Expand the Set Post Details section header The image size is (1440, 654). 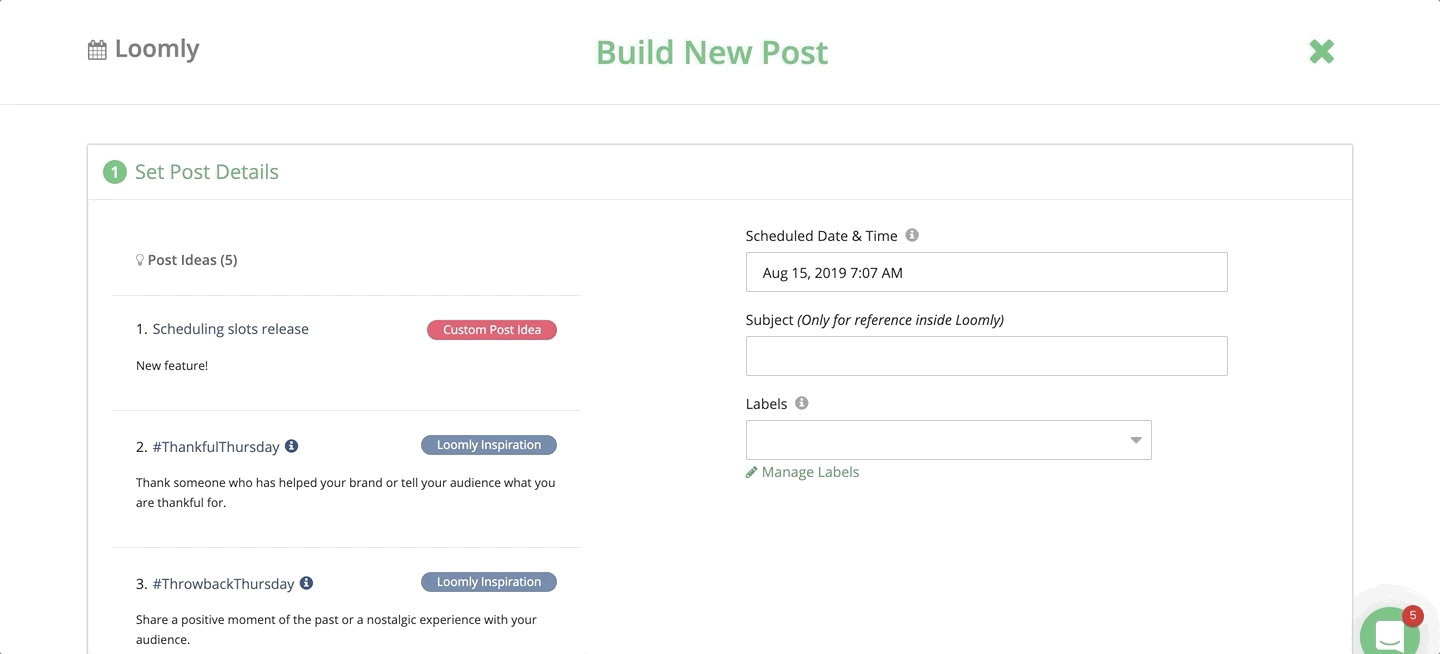click(x=206, y=171)
